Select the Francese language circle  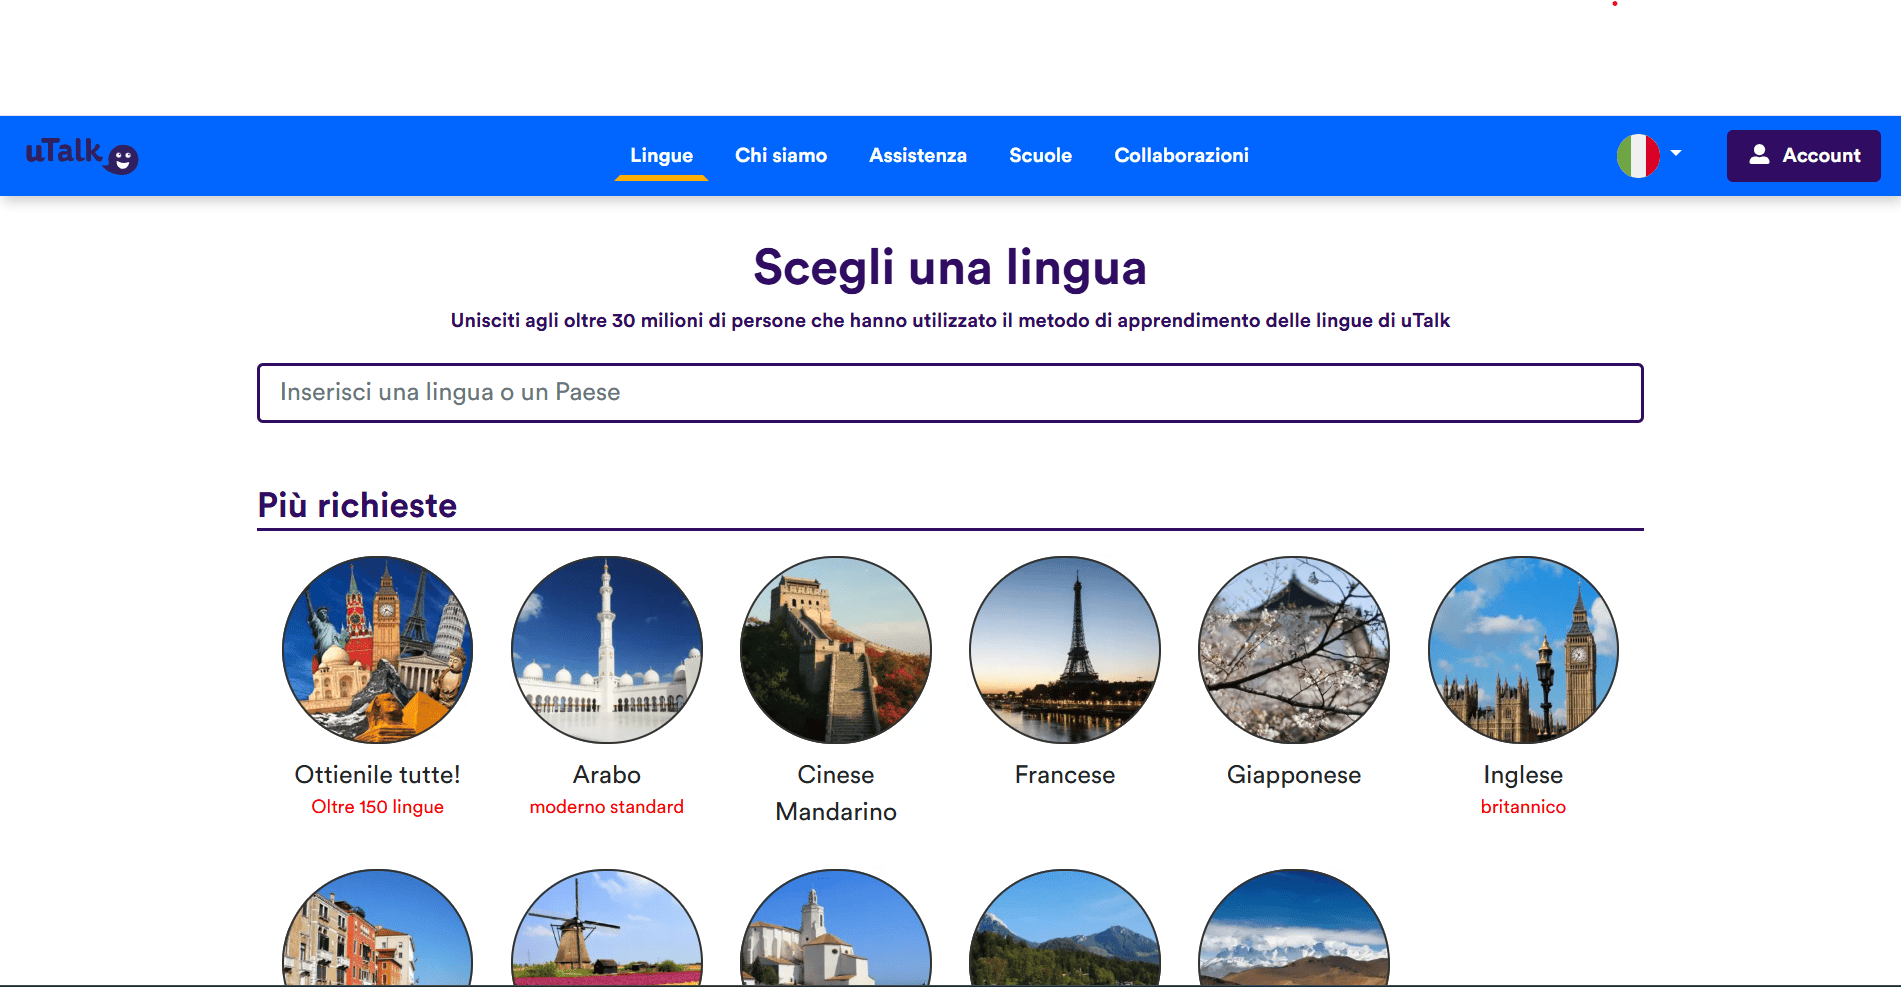coord(1064,650)
